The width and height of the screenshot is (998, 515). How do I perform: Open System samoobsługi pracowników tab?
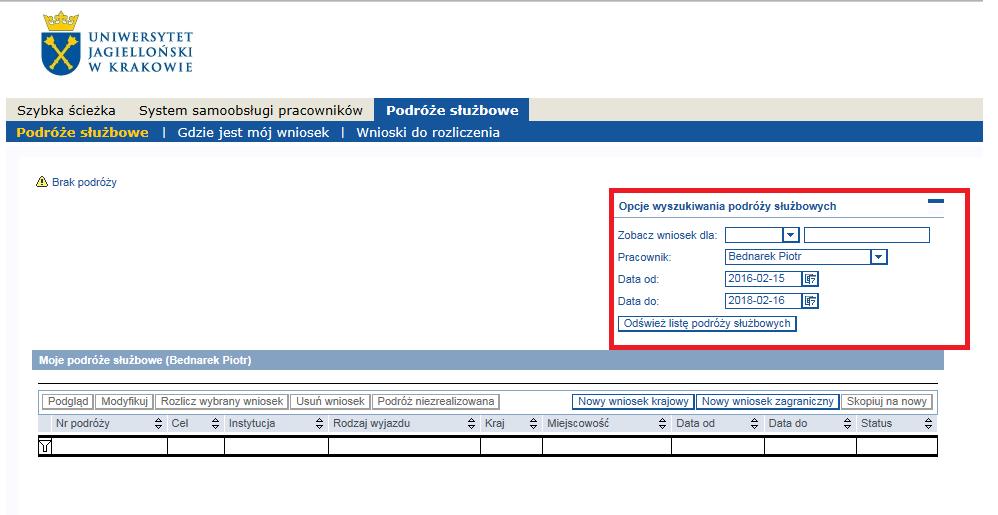(x=251, y=110)
